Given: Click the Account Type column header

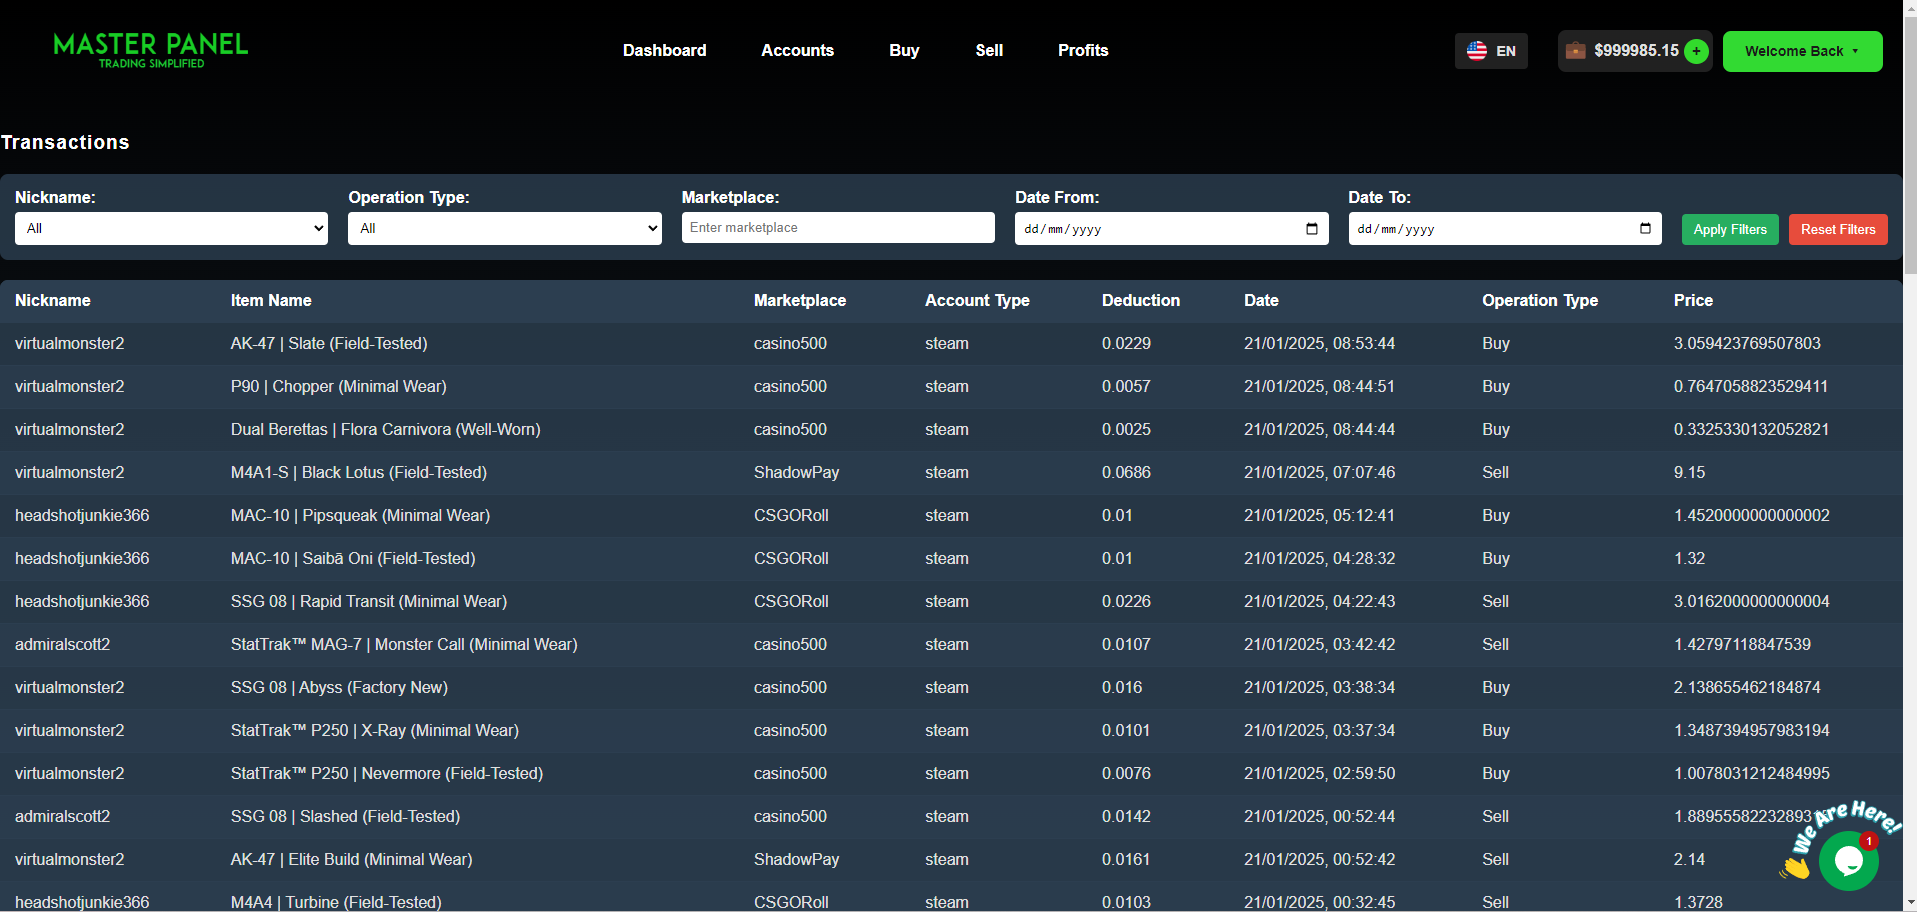Looking at the screenshot, I should (977, 300).
